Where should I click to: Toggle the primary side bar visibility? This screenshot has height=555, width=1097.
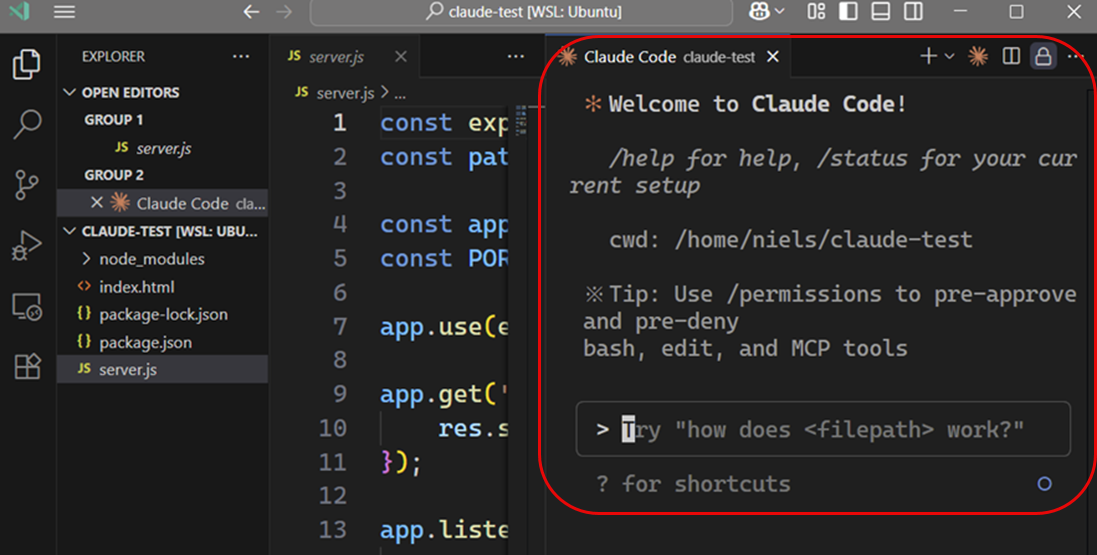(848, 11)
